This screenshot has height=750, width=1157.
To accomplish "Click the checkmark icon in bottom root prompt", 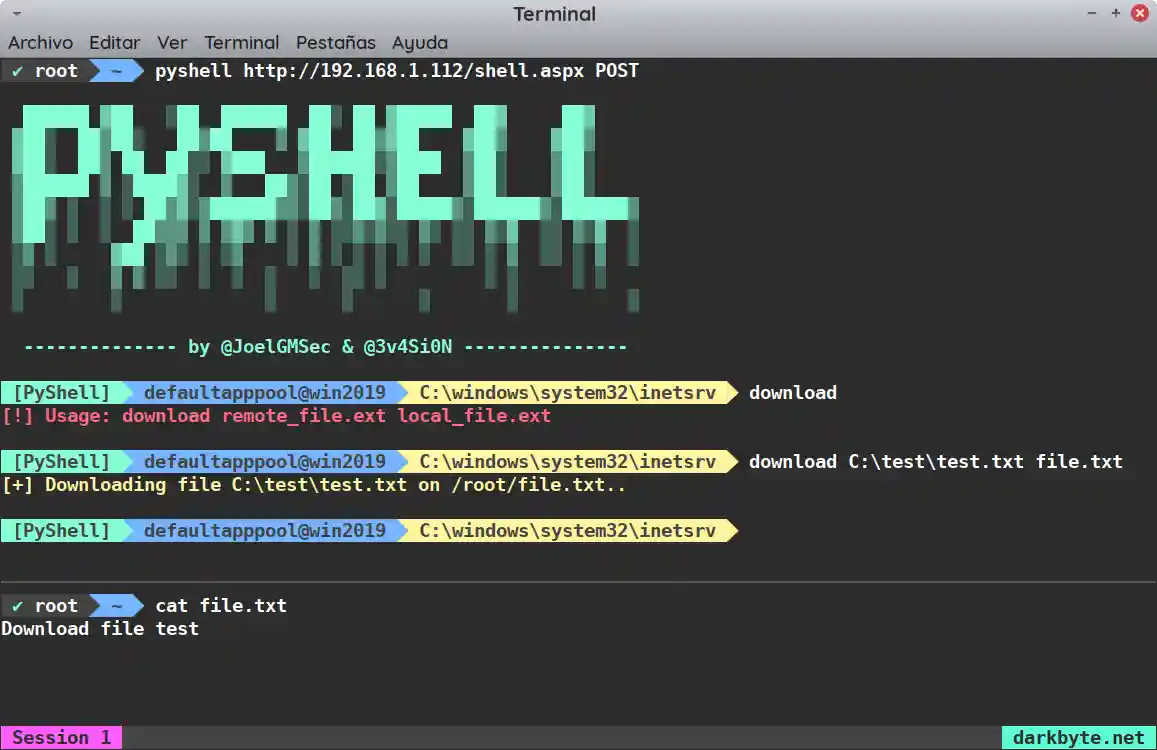I will (18, 606).
